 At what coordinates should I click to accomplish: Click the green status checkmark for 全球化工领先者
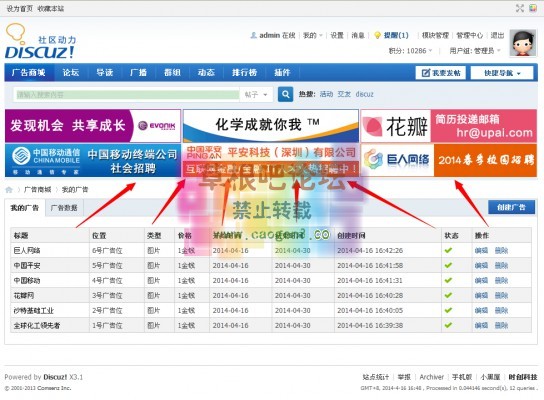(x=448, y=325)
